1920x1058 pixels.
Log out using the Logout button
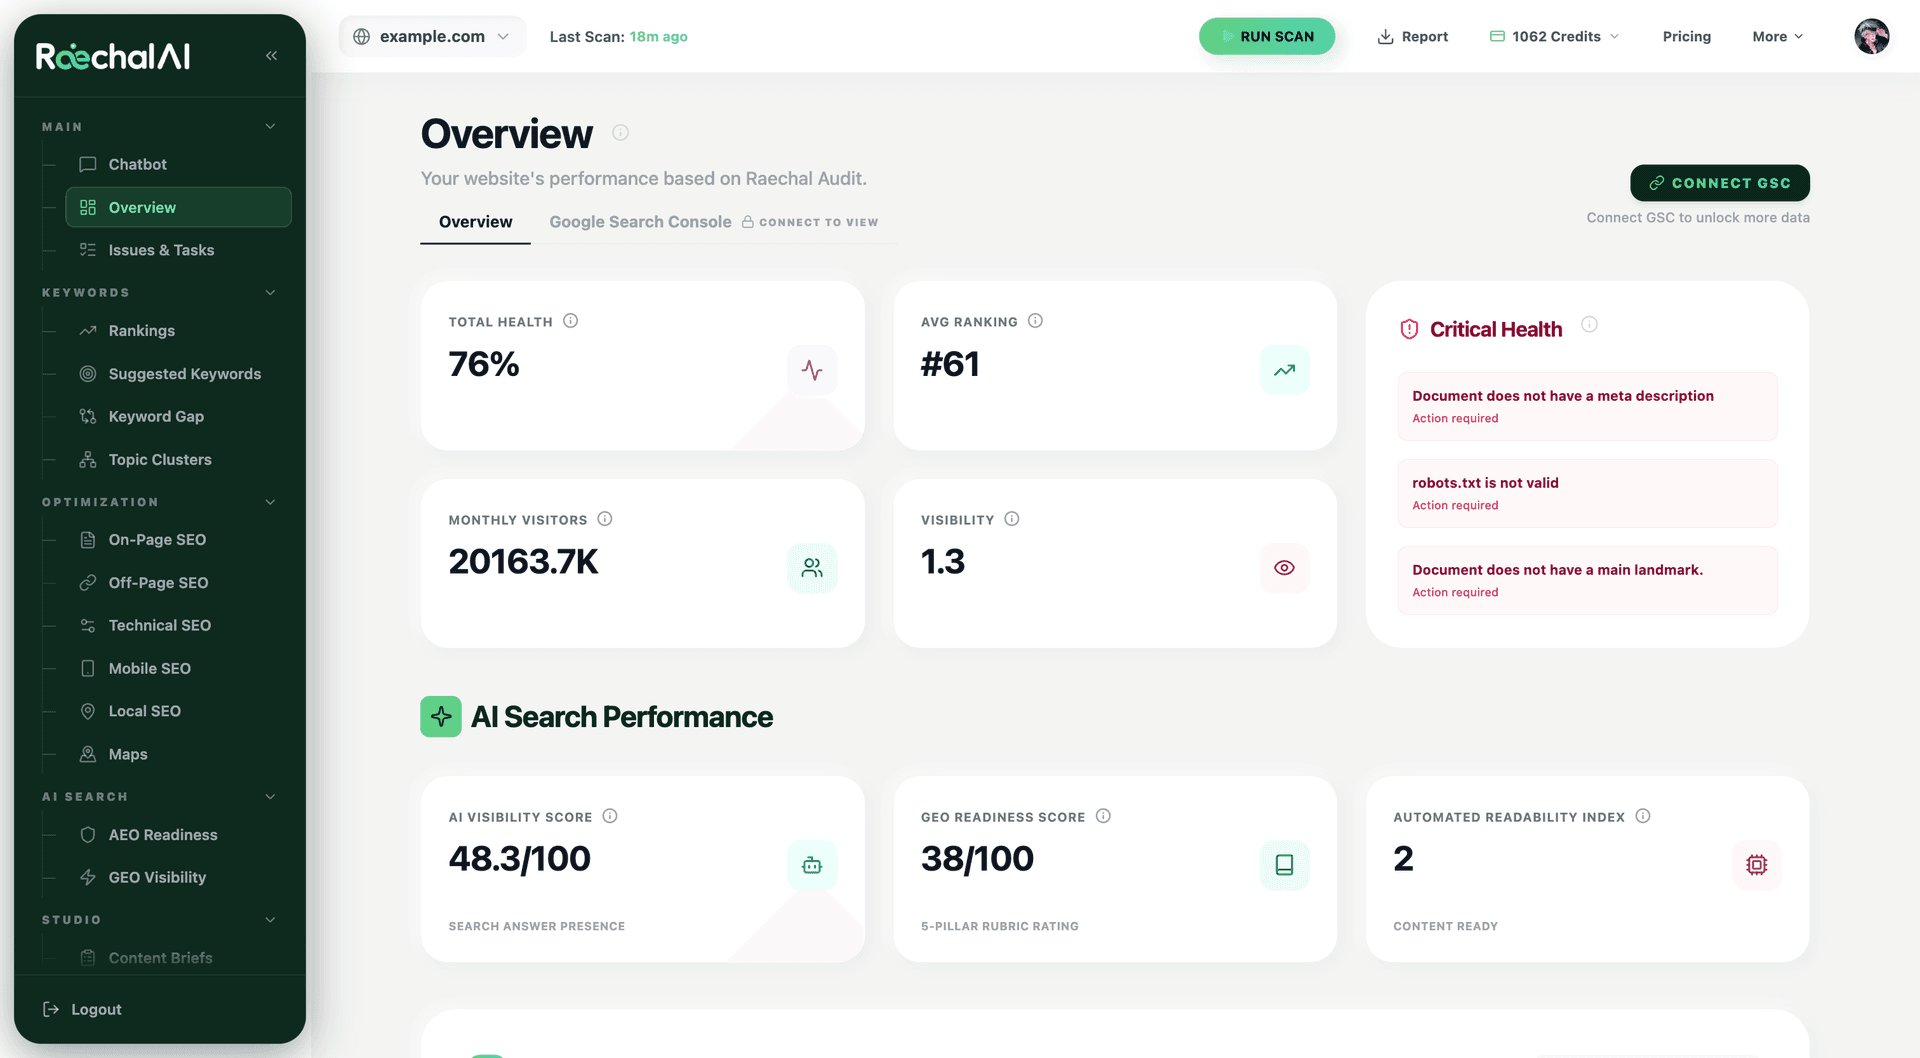[x=82, y=1010]
